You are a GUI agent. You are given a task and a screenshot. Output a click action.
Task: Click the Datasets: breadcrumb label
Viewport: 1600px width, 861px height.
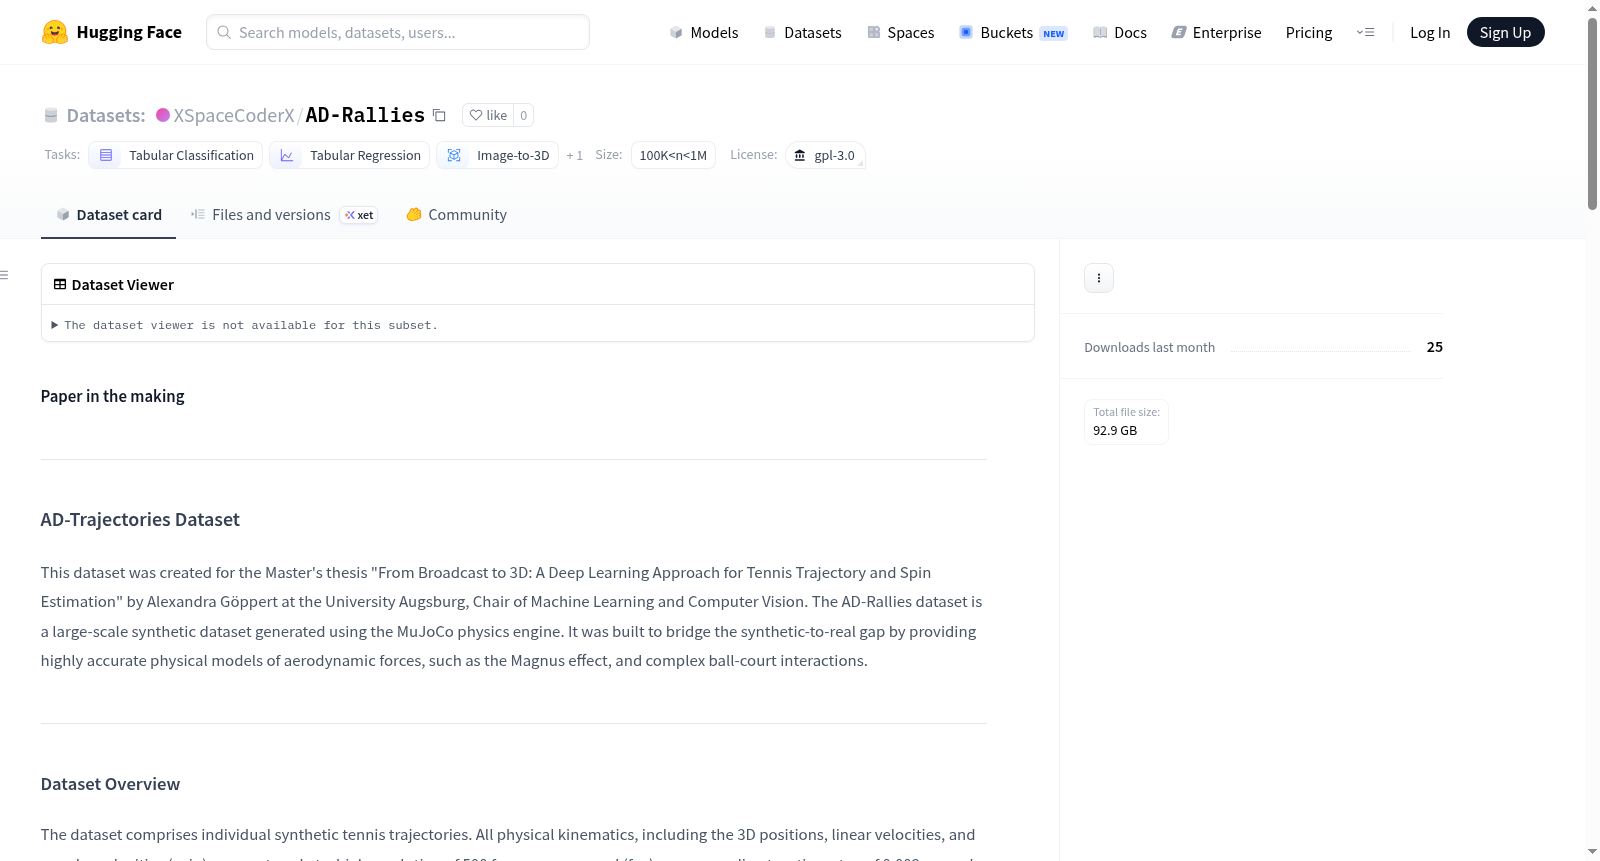(x=106, y=115)
